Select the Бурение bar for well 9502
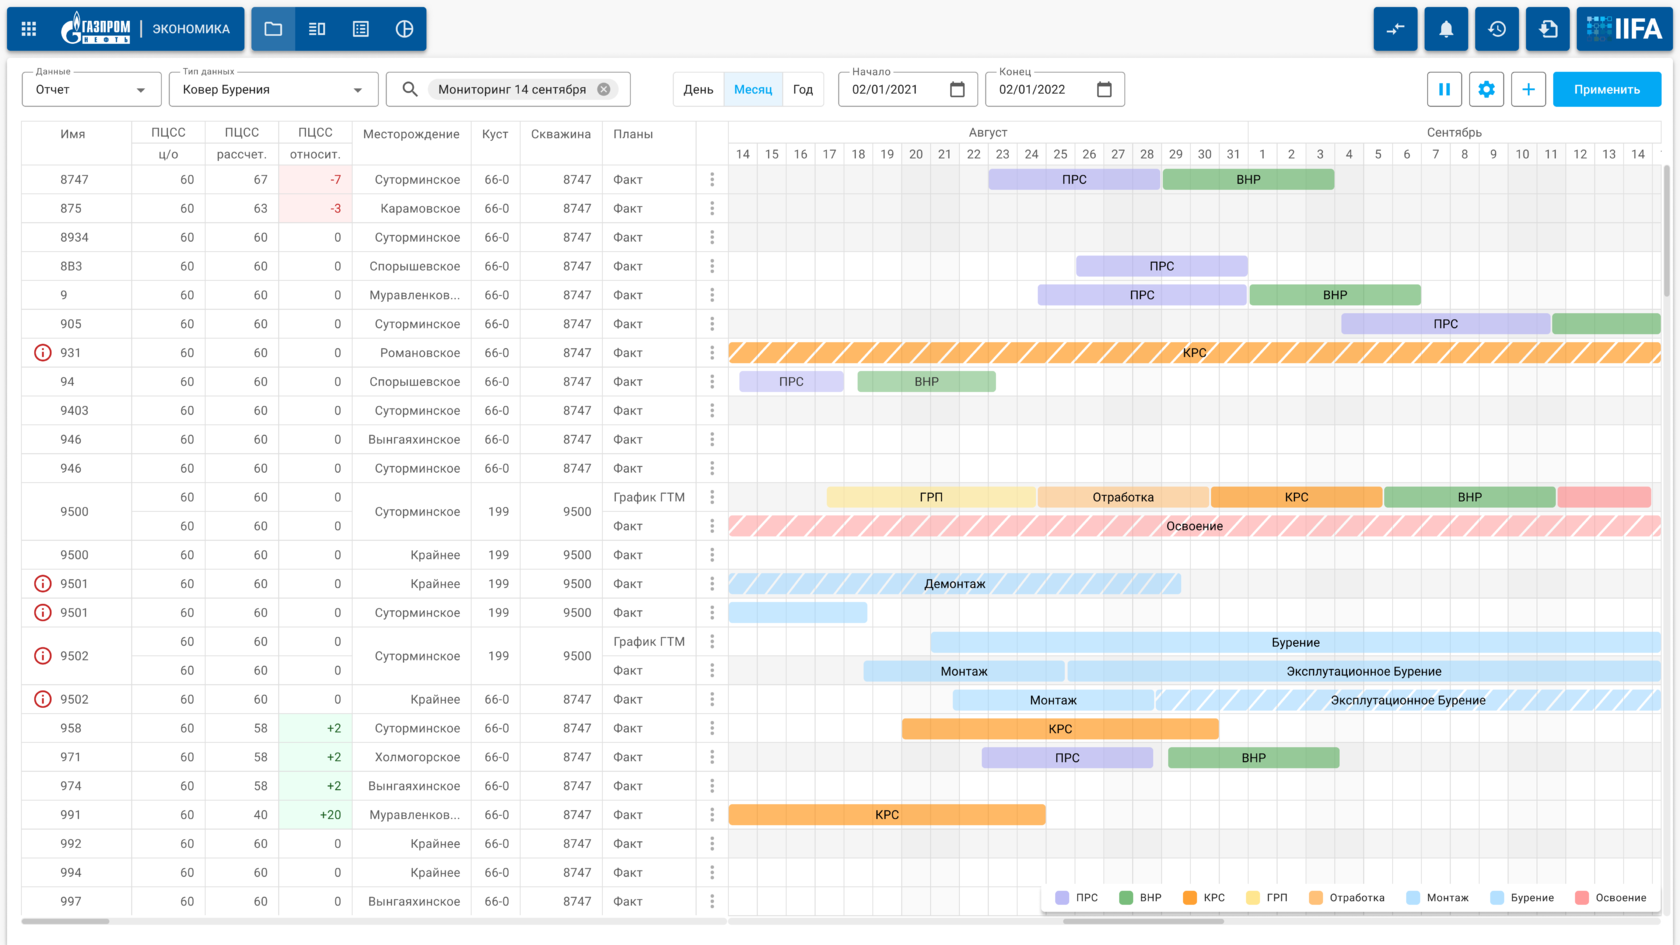 pyautogui.click(x=1295, y=642)
